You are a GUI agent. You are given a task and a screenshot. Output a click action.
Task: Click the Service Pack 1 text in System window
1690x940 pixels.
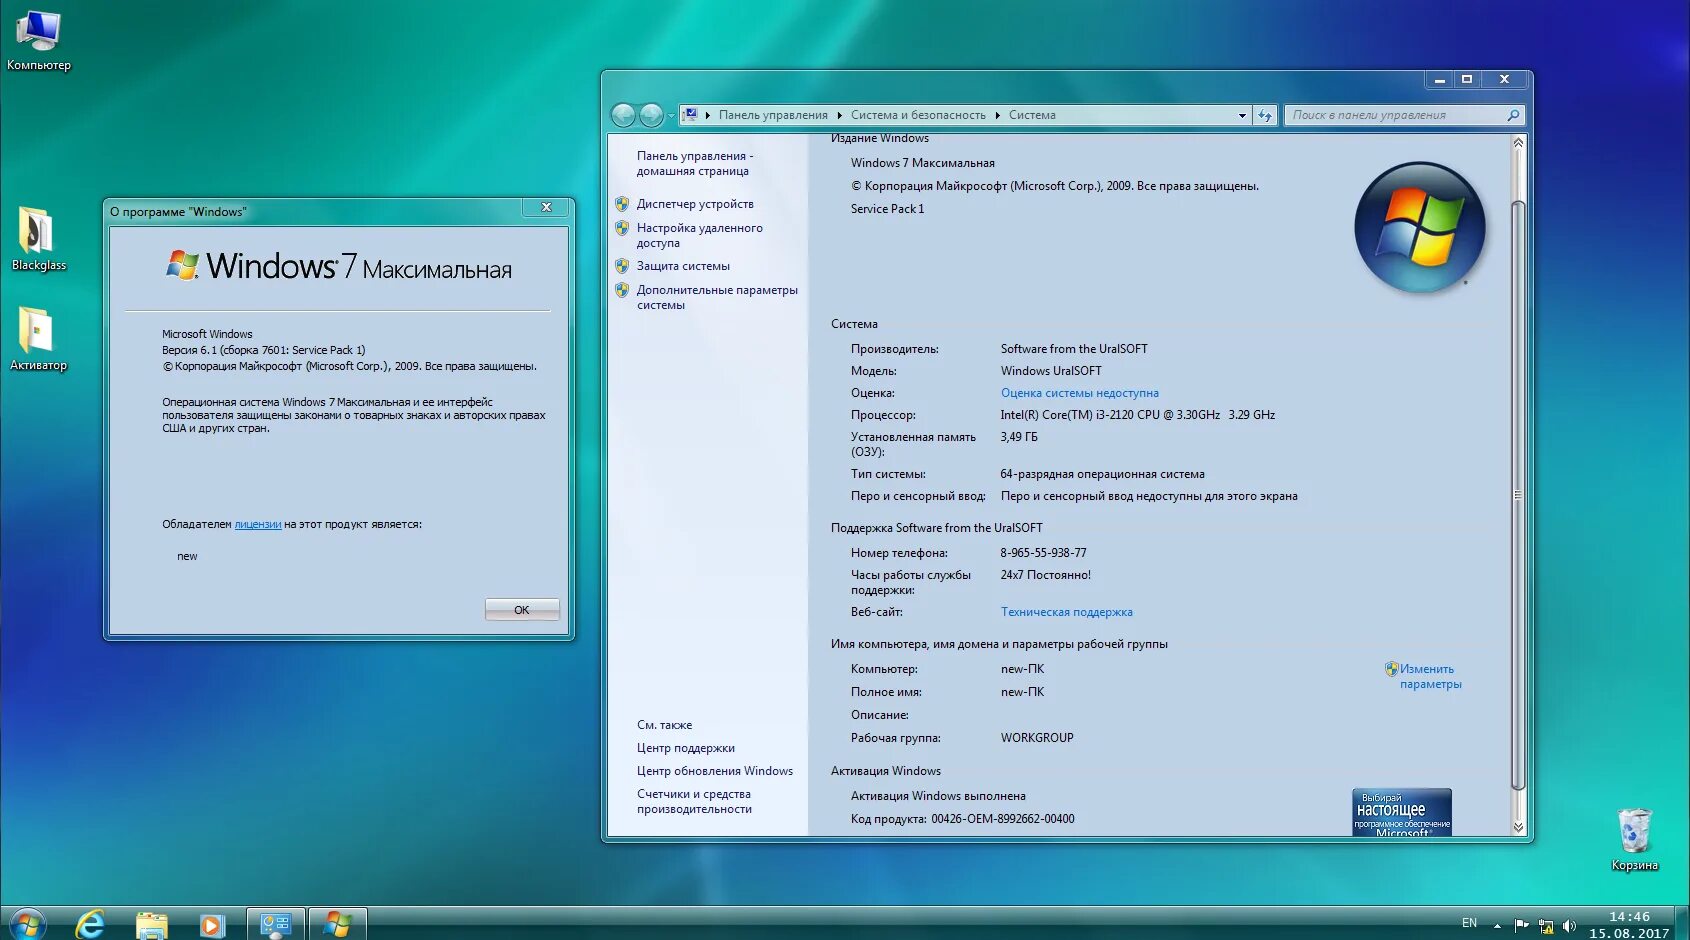point(888,209)
